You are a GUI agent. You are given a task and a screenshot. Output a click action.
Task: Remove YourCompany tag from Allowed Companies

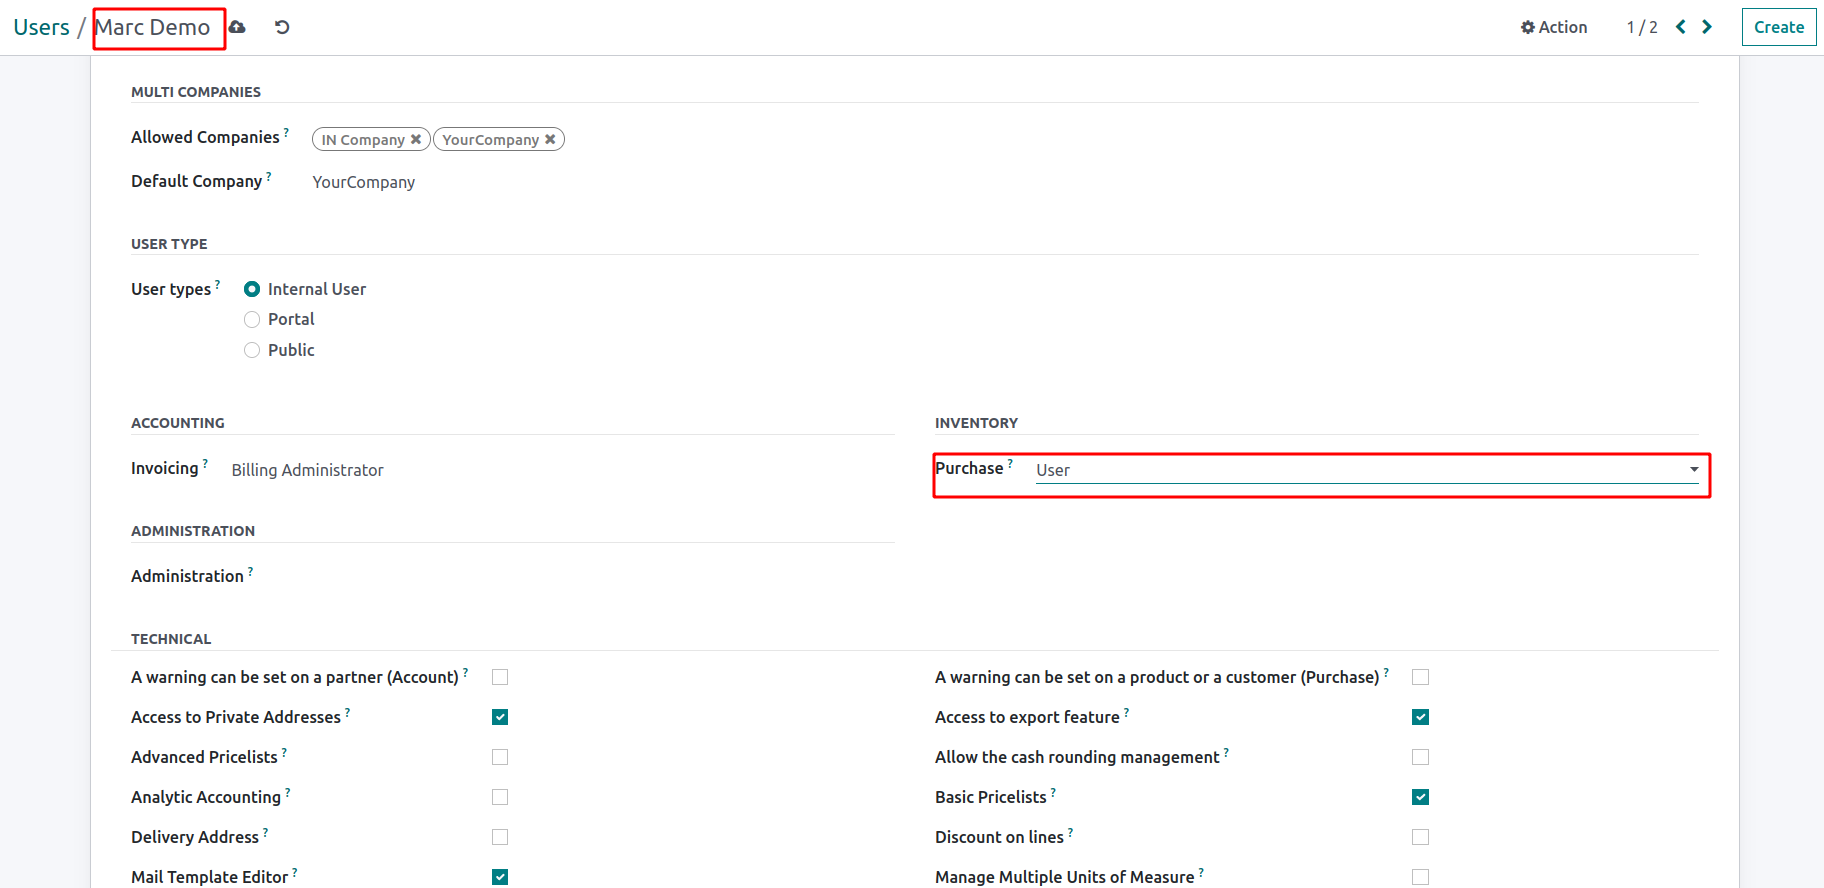(x=550, y=140)
